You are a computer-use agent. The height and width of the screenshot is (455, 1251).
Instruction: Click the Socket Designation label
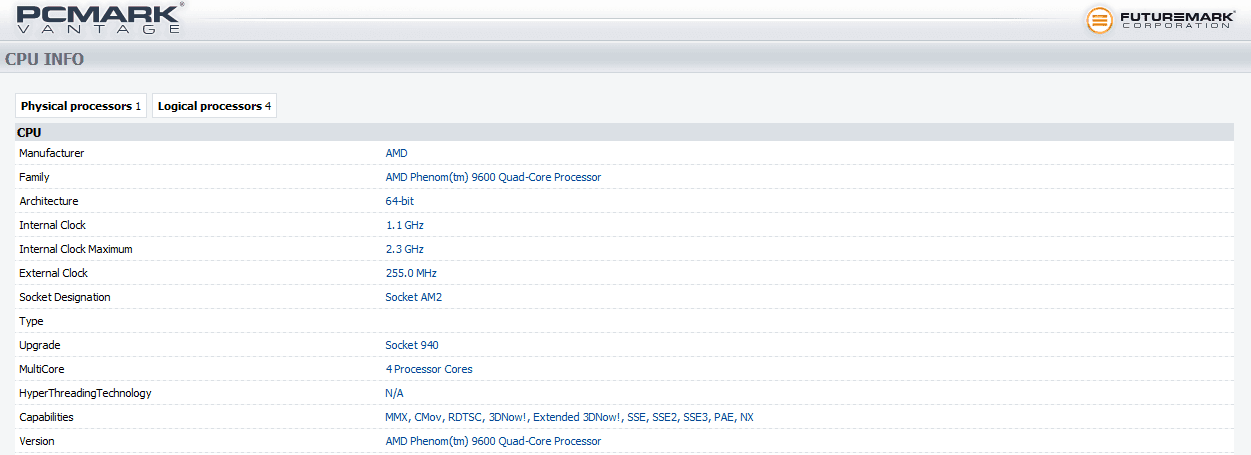[65, 297]
